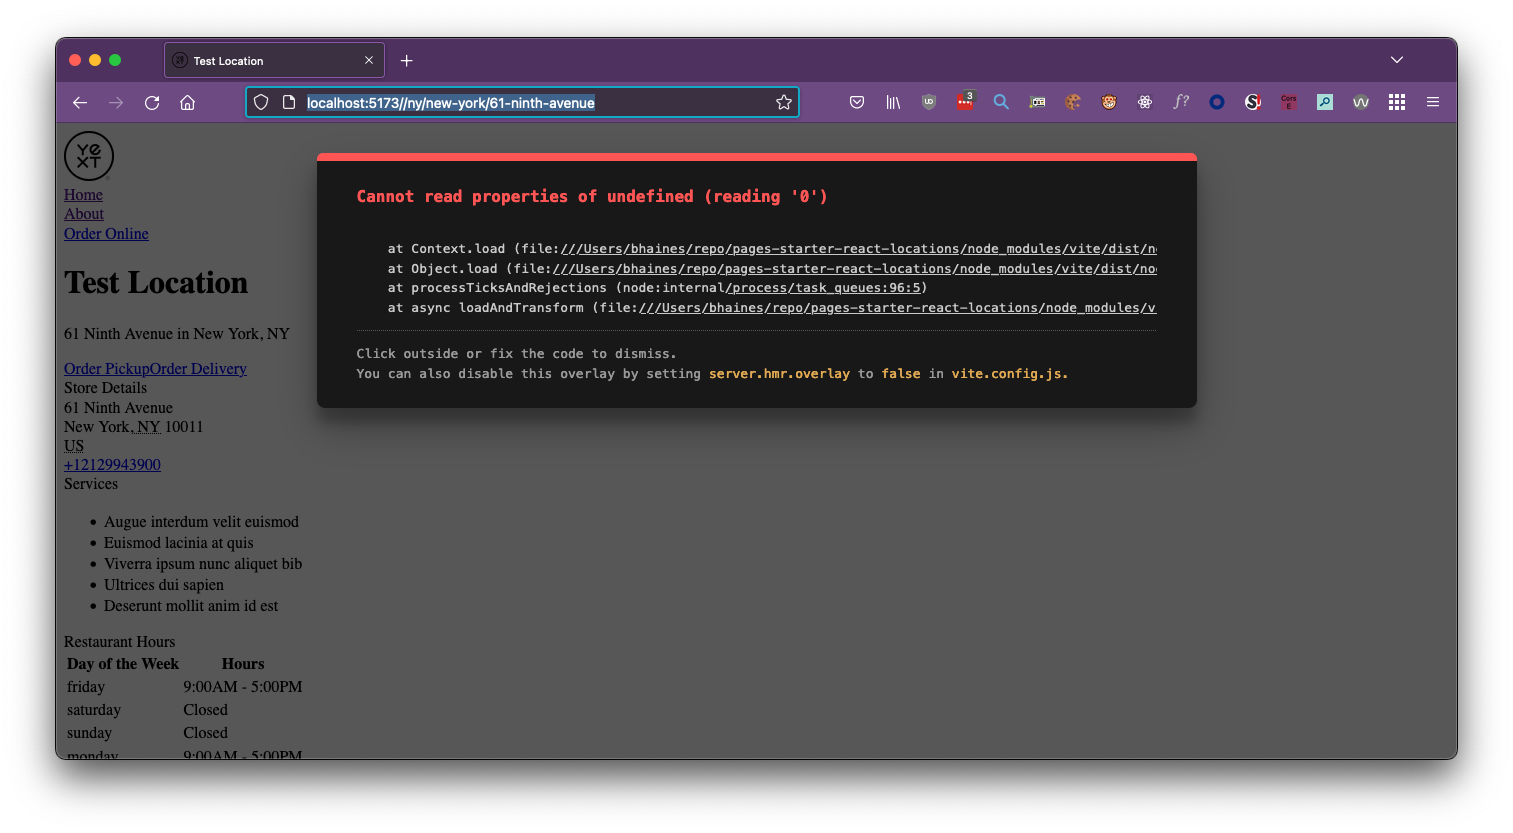The width and height of the screenshot is (1513, 833).
Task: Open the Firefox application menu
Action: (1433, 101)
